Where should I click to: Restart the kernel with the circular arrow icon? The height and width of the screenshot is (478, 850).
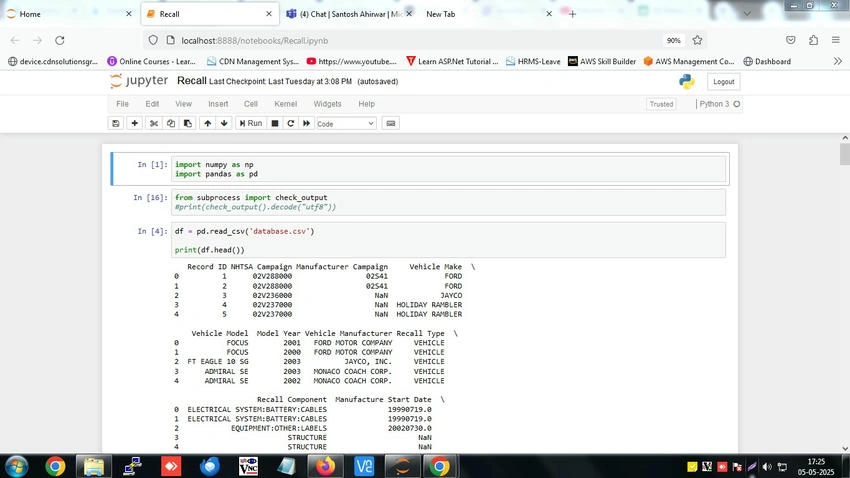click(x=291, y=124)
